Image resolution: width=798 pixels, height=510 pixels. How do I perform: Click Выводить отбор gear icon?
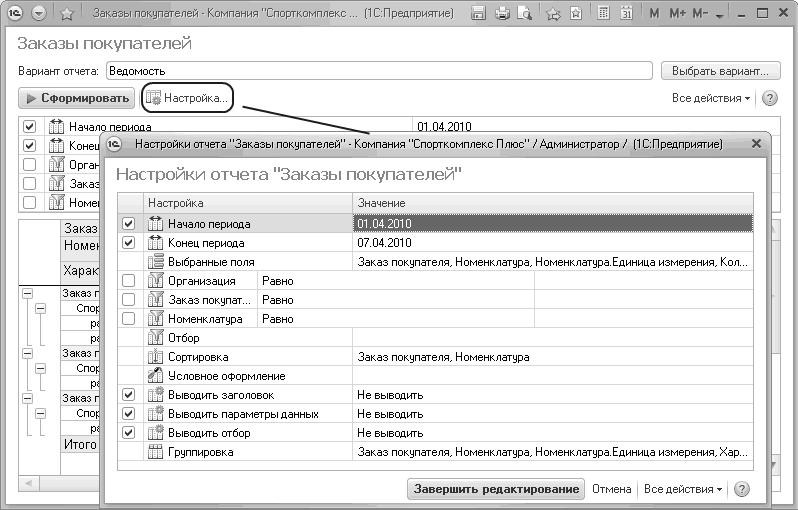(x=155, y=433)
